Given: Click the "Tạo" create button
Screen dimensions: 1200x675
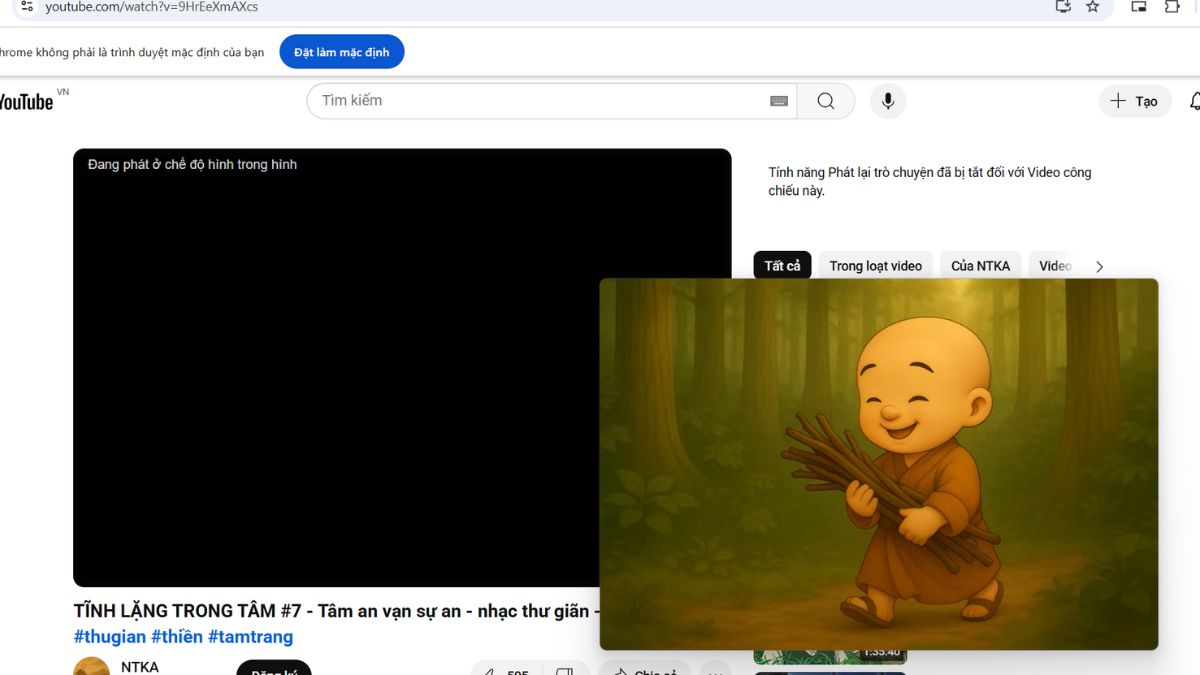Looking at the screenshot, I should [x=1135, y=101].
